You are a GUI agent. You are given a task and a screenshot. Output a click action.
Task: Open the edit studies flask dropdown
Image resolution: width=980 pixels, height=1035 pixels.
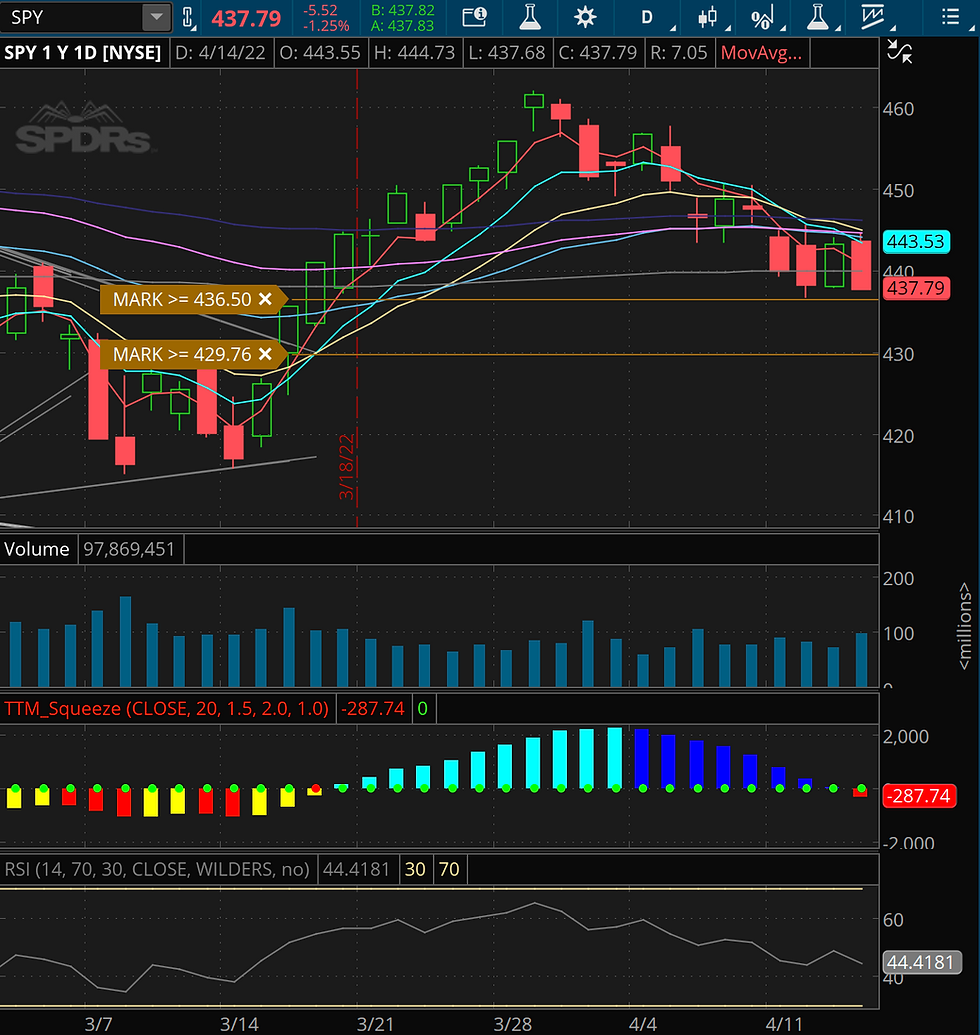[818, 17]
